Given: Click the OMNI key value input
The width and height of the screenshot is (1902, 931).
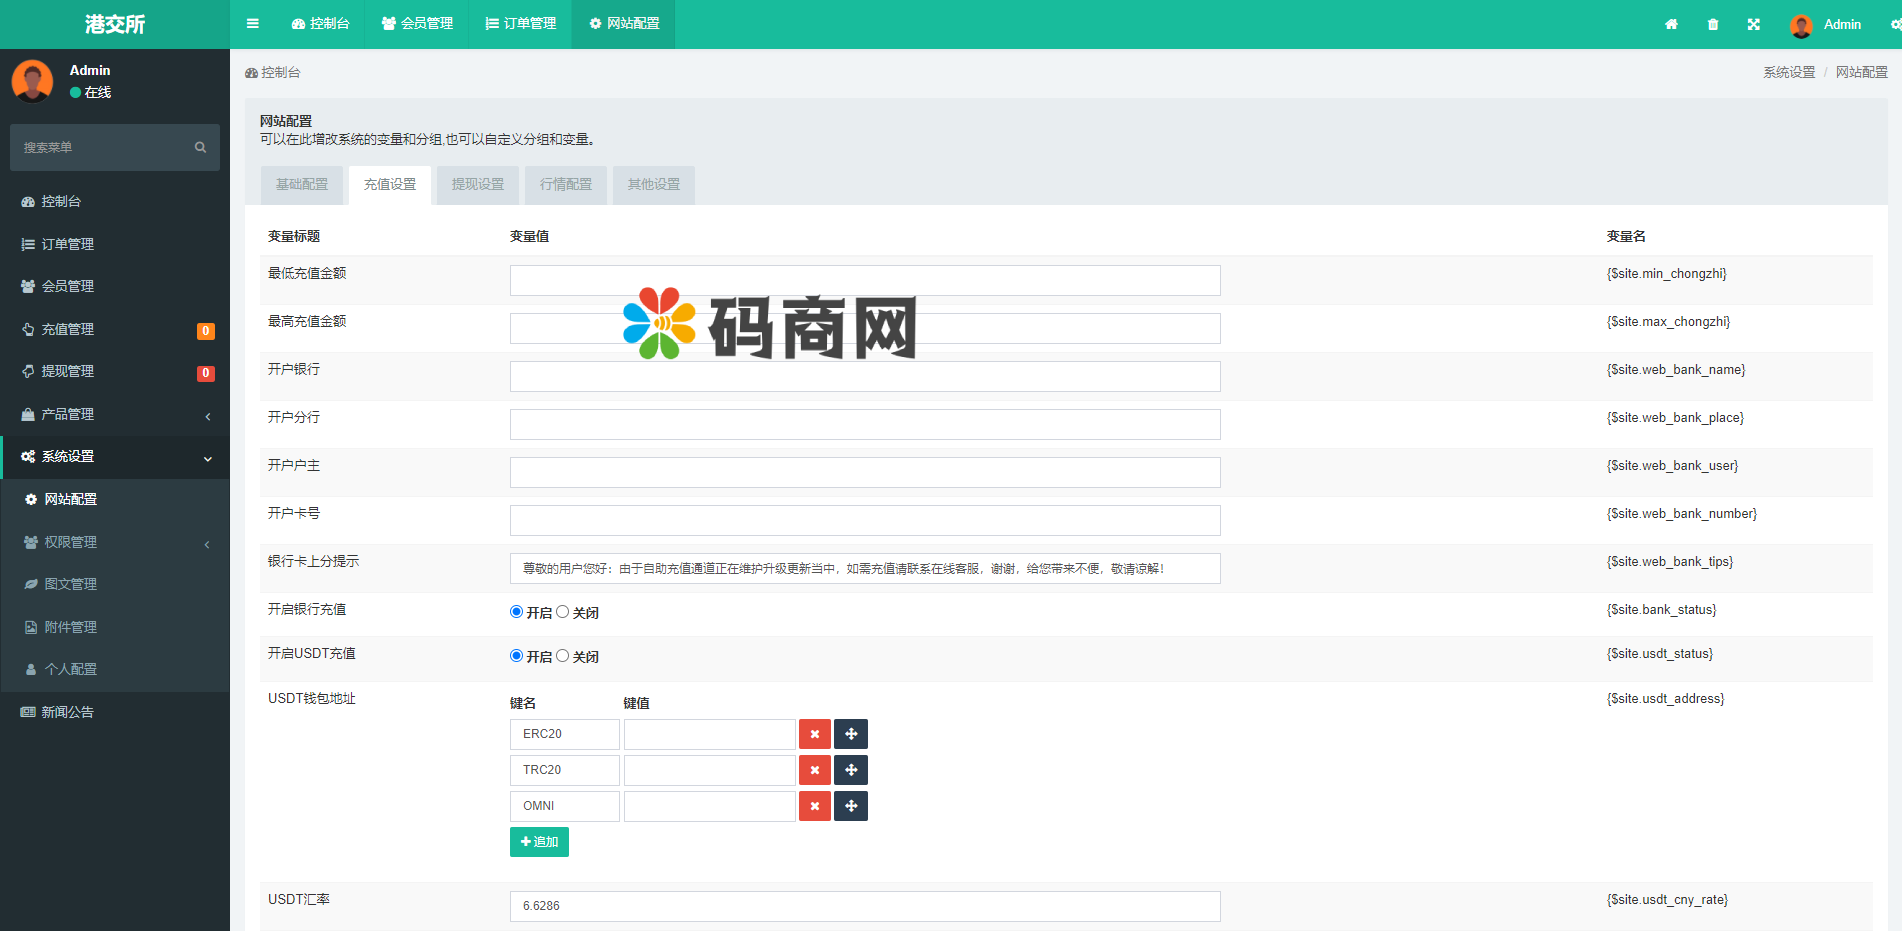Looking at the screenshot, I should [x=710, y=806].
